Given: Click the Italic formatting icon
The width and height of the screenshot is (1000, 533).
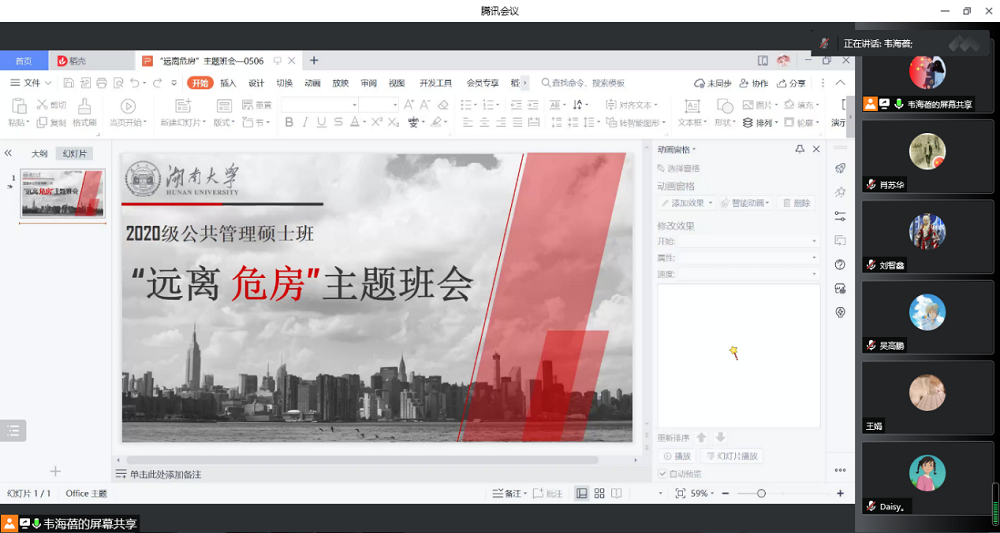Looking at the screenshot, I should [x=305, y=123].
